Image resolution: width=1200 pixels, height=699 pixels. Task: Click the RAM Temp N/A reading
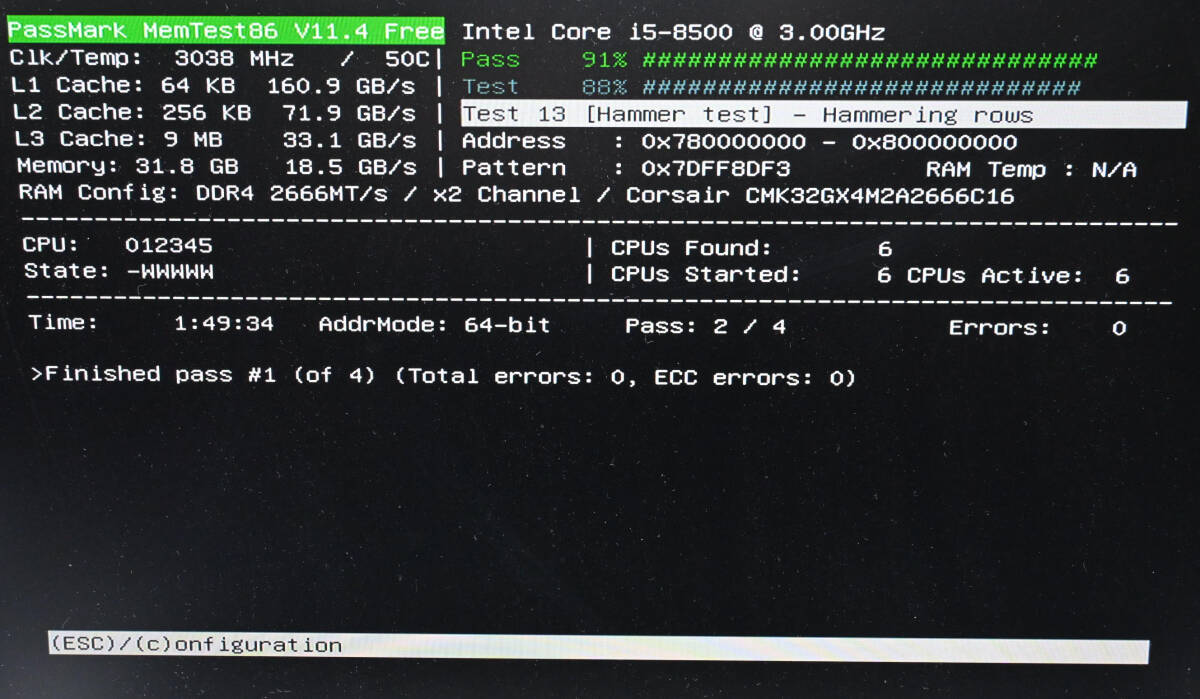pyautogui.click(x=1031, y=169)
